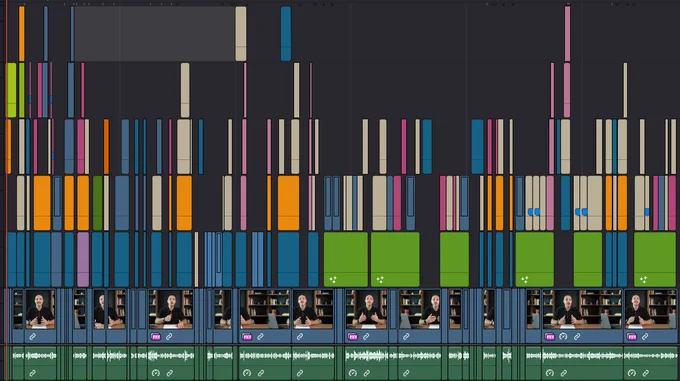The image size is (680, 381).
Task: Click the last retime speed icon on the audio track
Action: click(x=632, y=373)
